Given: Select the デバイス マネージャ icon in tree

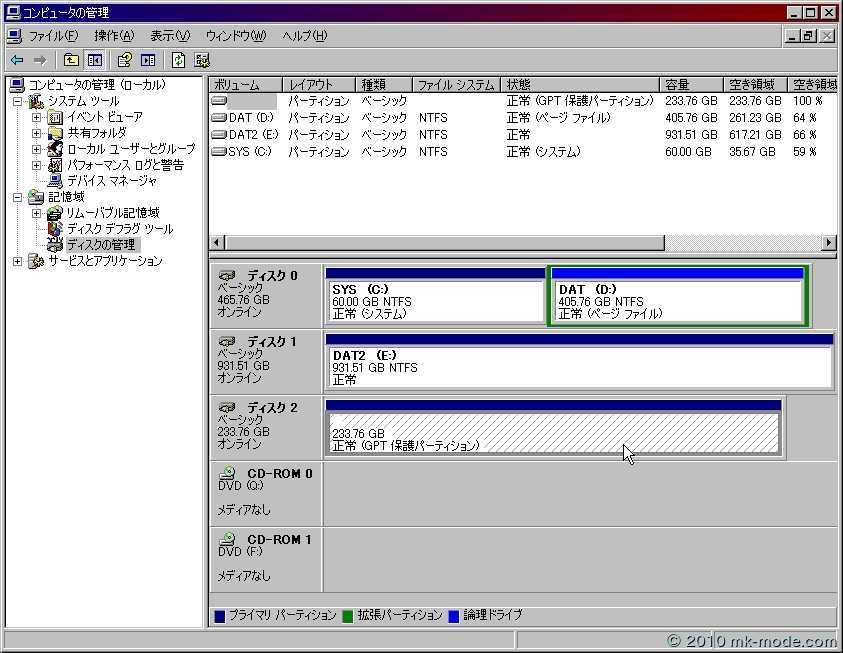Looking at the screenshot, I should click(x=56, y=181).
